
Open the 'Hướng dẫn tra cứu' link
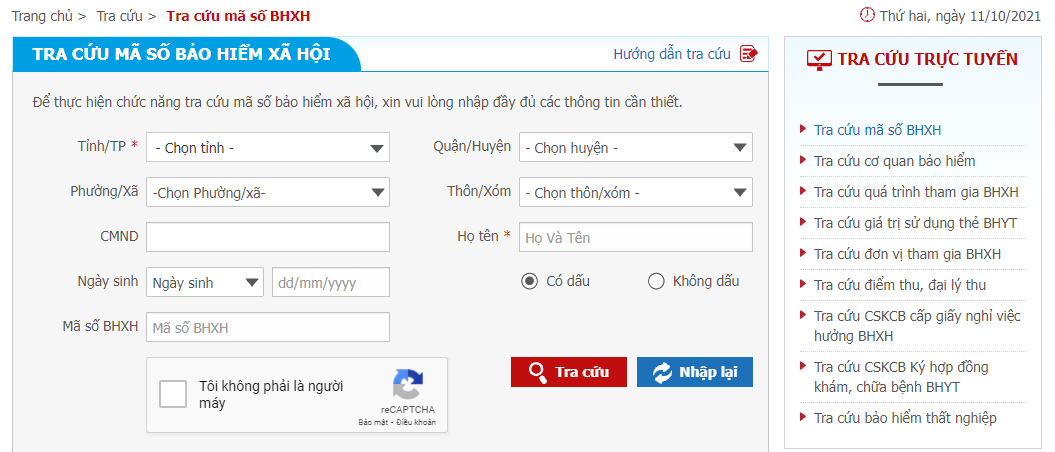tap(671, 54)
